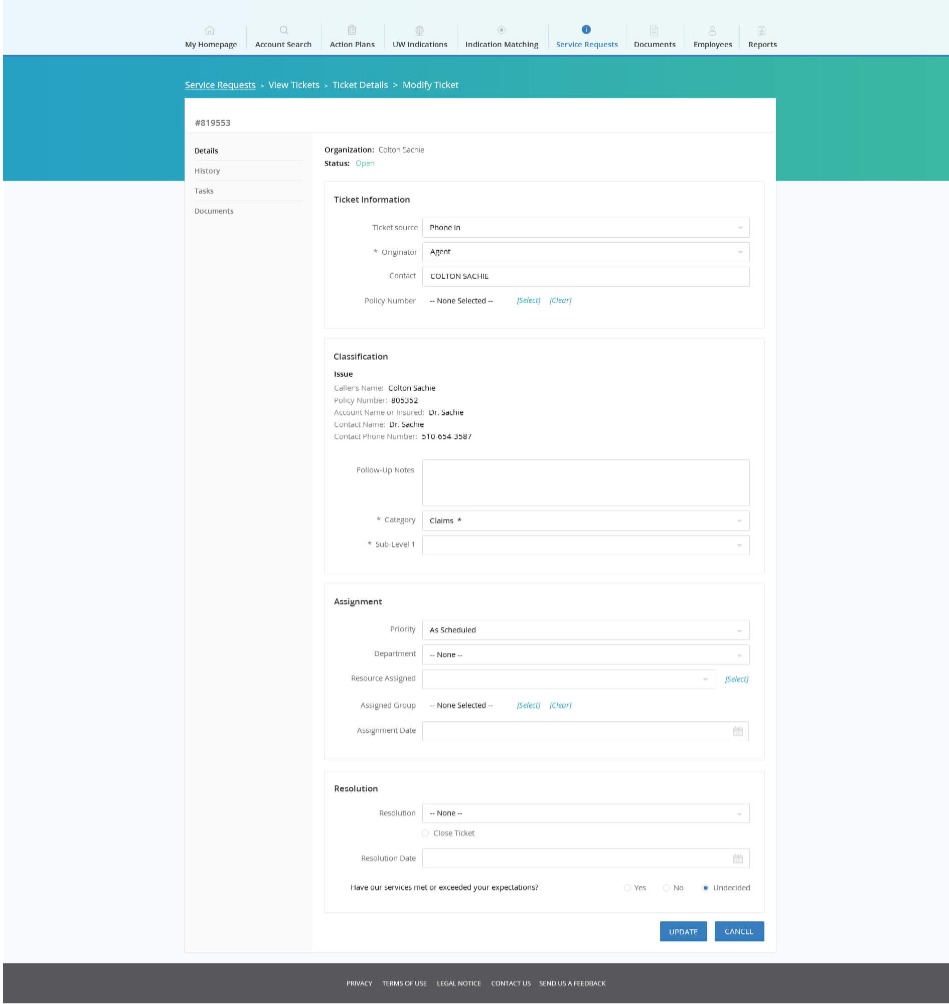Select Yes for services met expectations
Screen dimensions: 949x1004
click(627, 887)
